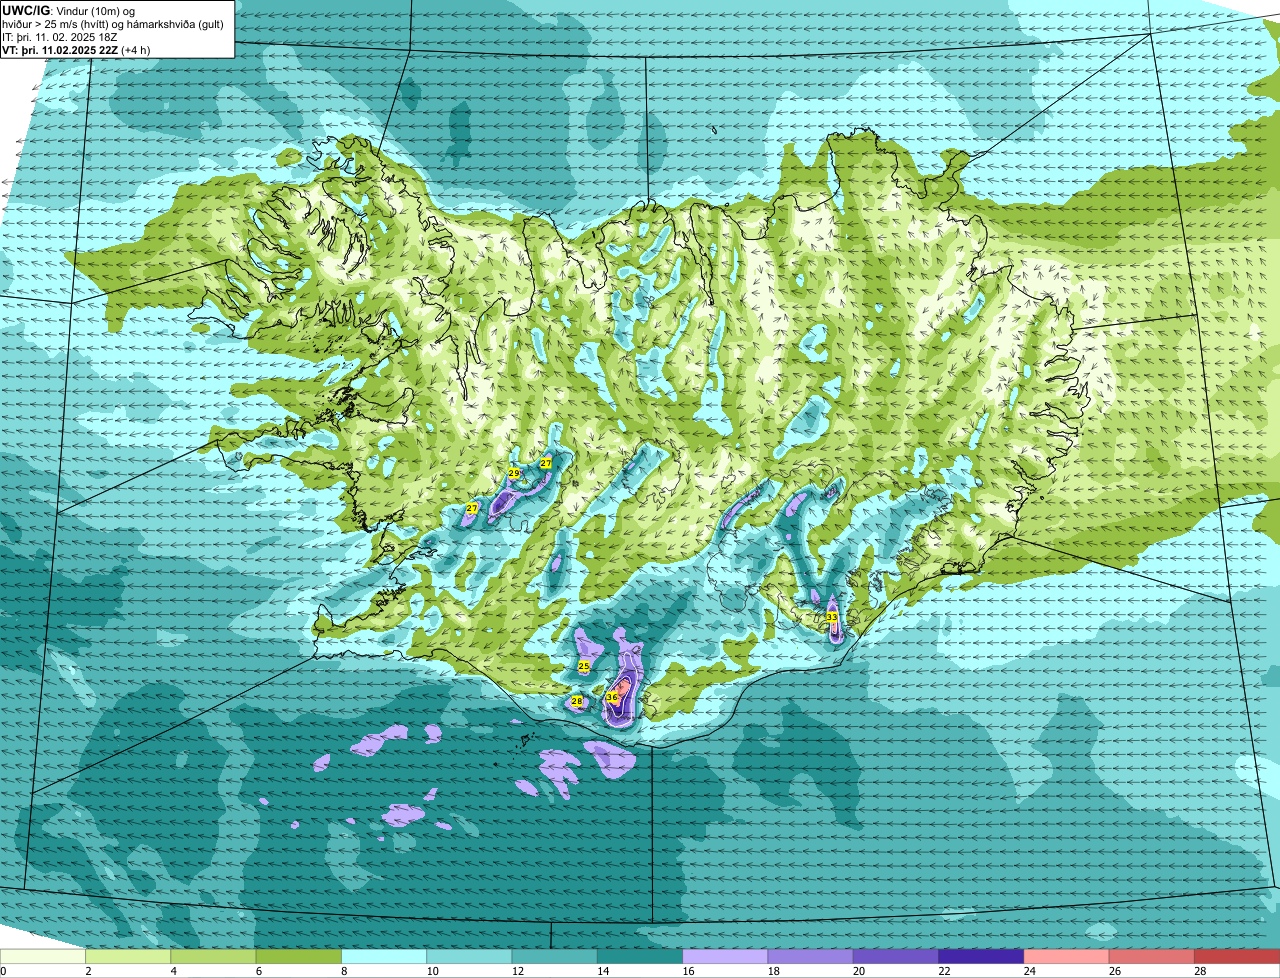Select the olive green 6–8 color bar swatch
1280x978 pixels.
pyautogui.click(x=299, y=956)
